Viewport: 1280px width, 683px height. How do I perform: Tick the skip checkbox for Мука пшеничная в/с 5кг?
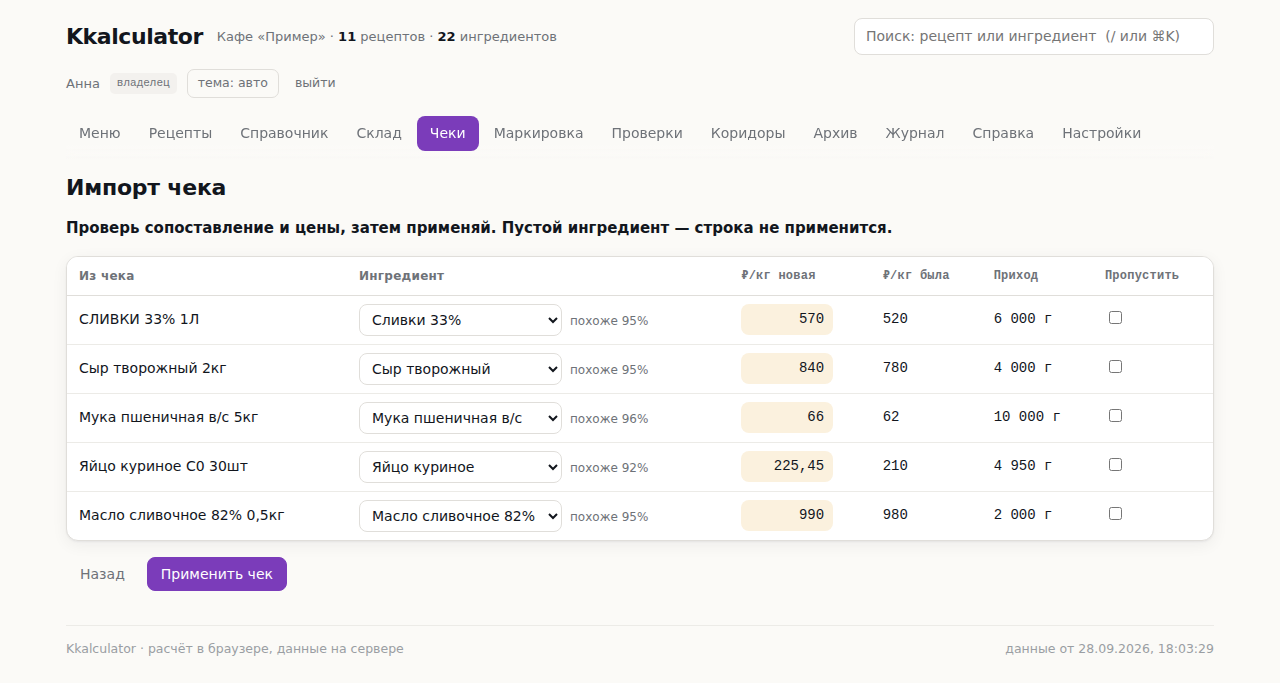[x=1115, y=415]
